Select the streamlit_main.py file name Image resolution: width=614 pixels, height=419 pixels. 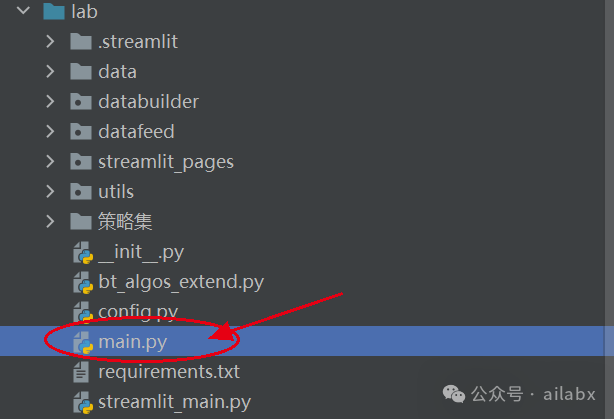coord(174,402)
